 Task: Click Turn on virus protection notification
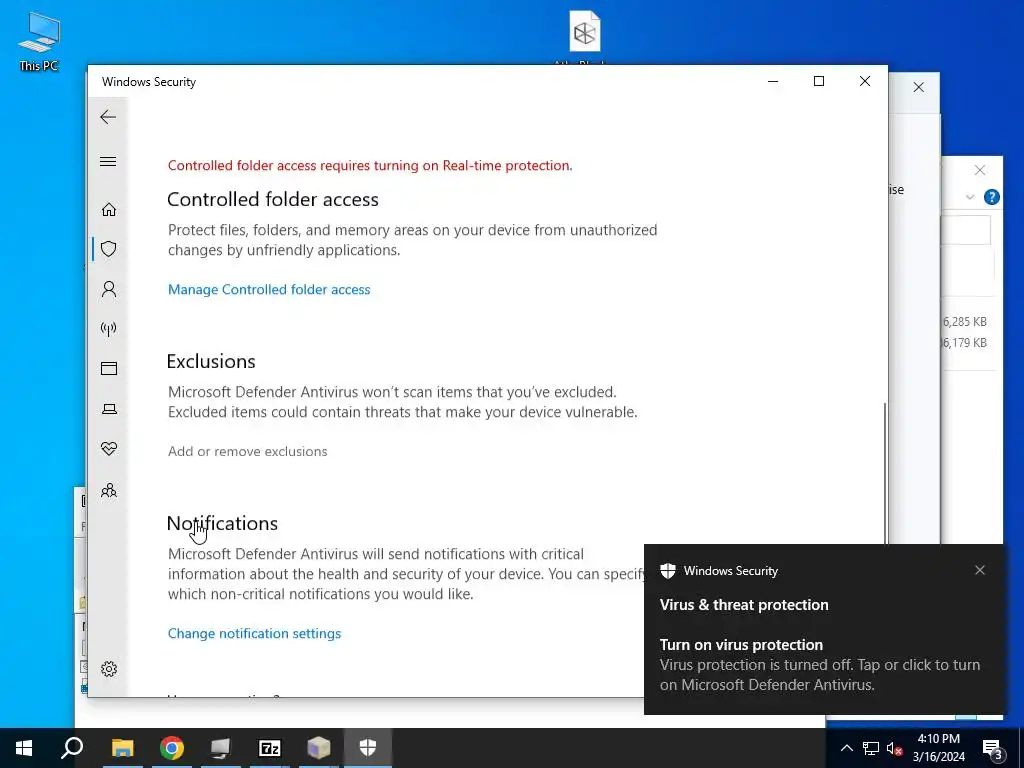(x=824, y=629)
